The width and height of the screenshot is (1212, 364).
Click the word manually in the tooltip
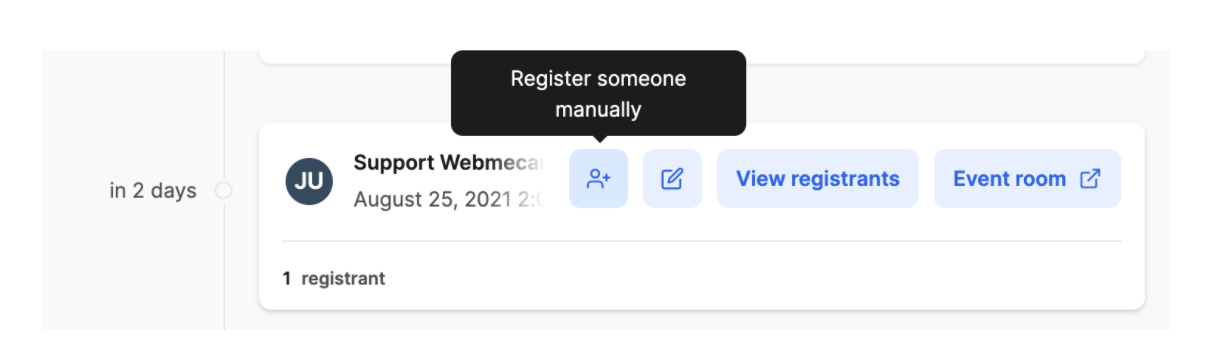pyautogui.click(x=598, y=109)
